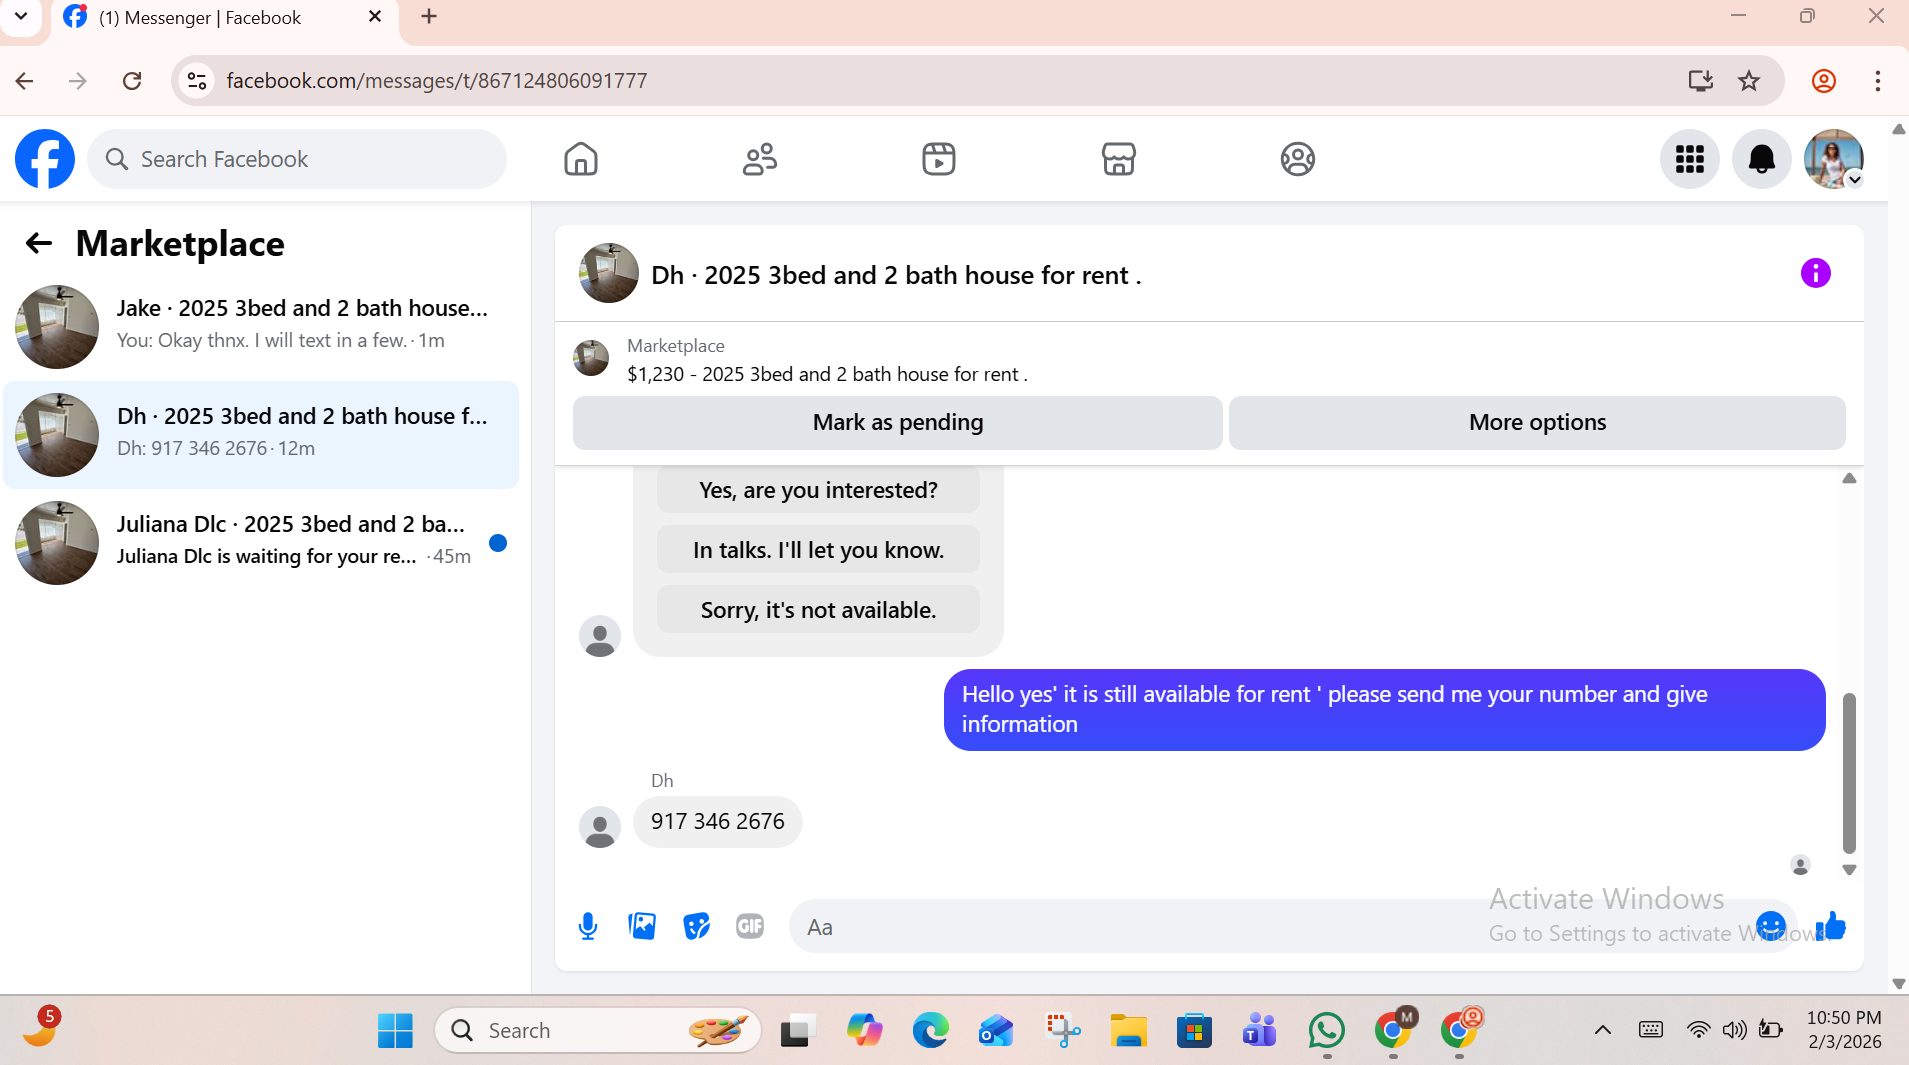Open the tab search dropdown arrow
This screenshot has height=1065, width=1909.
(20, 17)
